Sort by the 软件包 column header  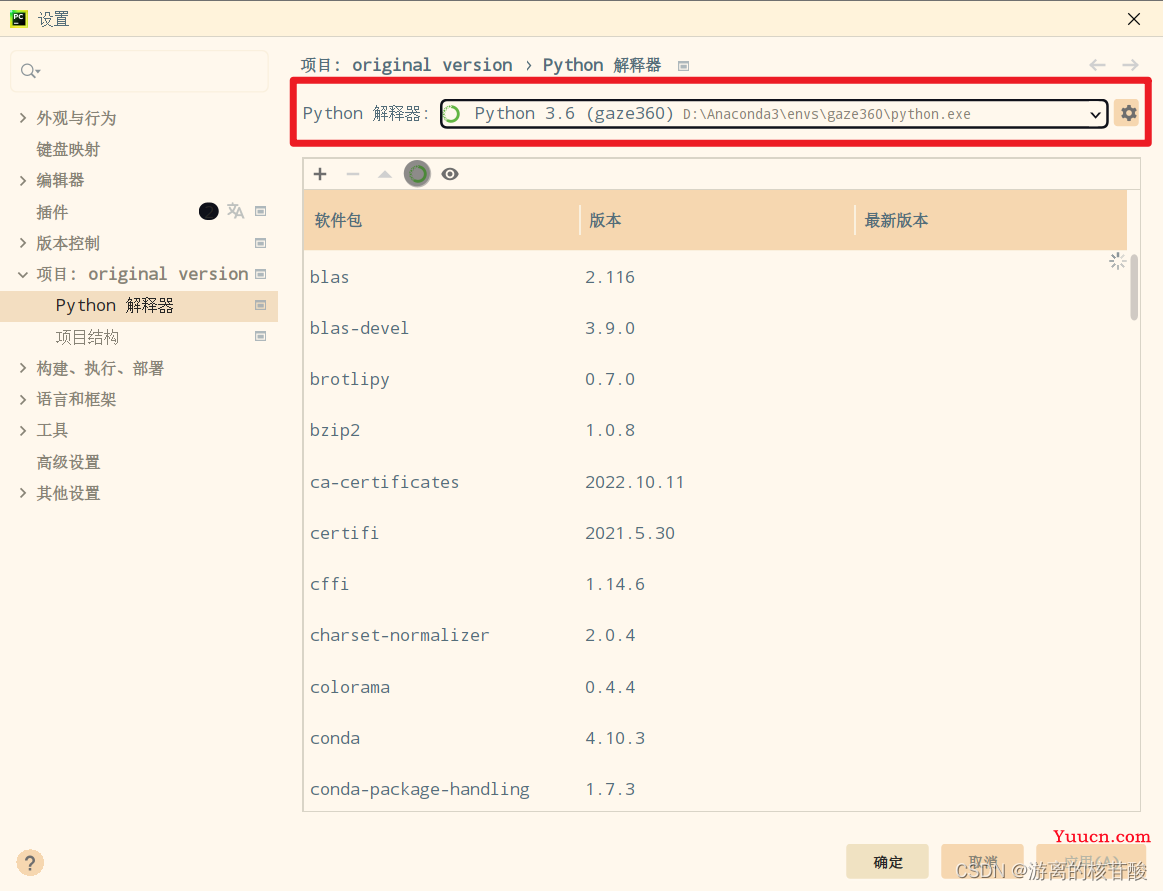coord(441,220)
